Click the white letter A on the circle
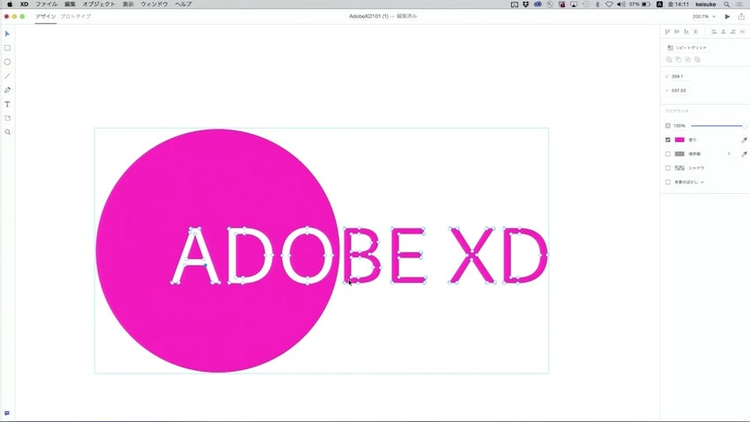 (196, 256)
